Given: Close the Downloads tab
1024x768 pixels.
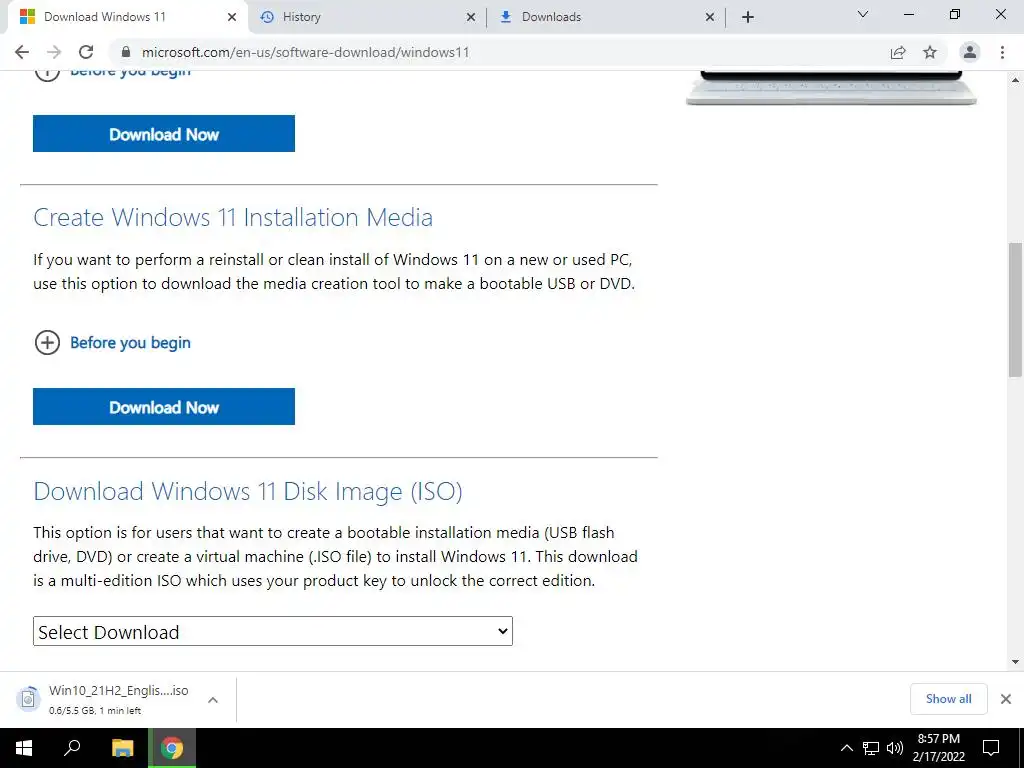Looking at the screenshot, I should click(710, 17).
